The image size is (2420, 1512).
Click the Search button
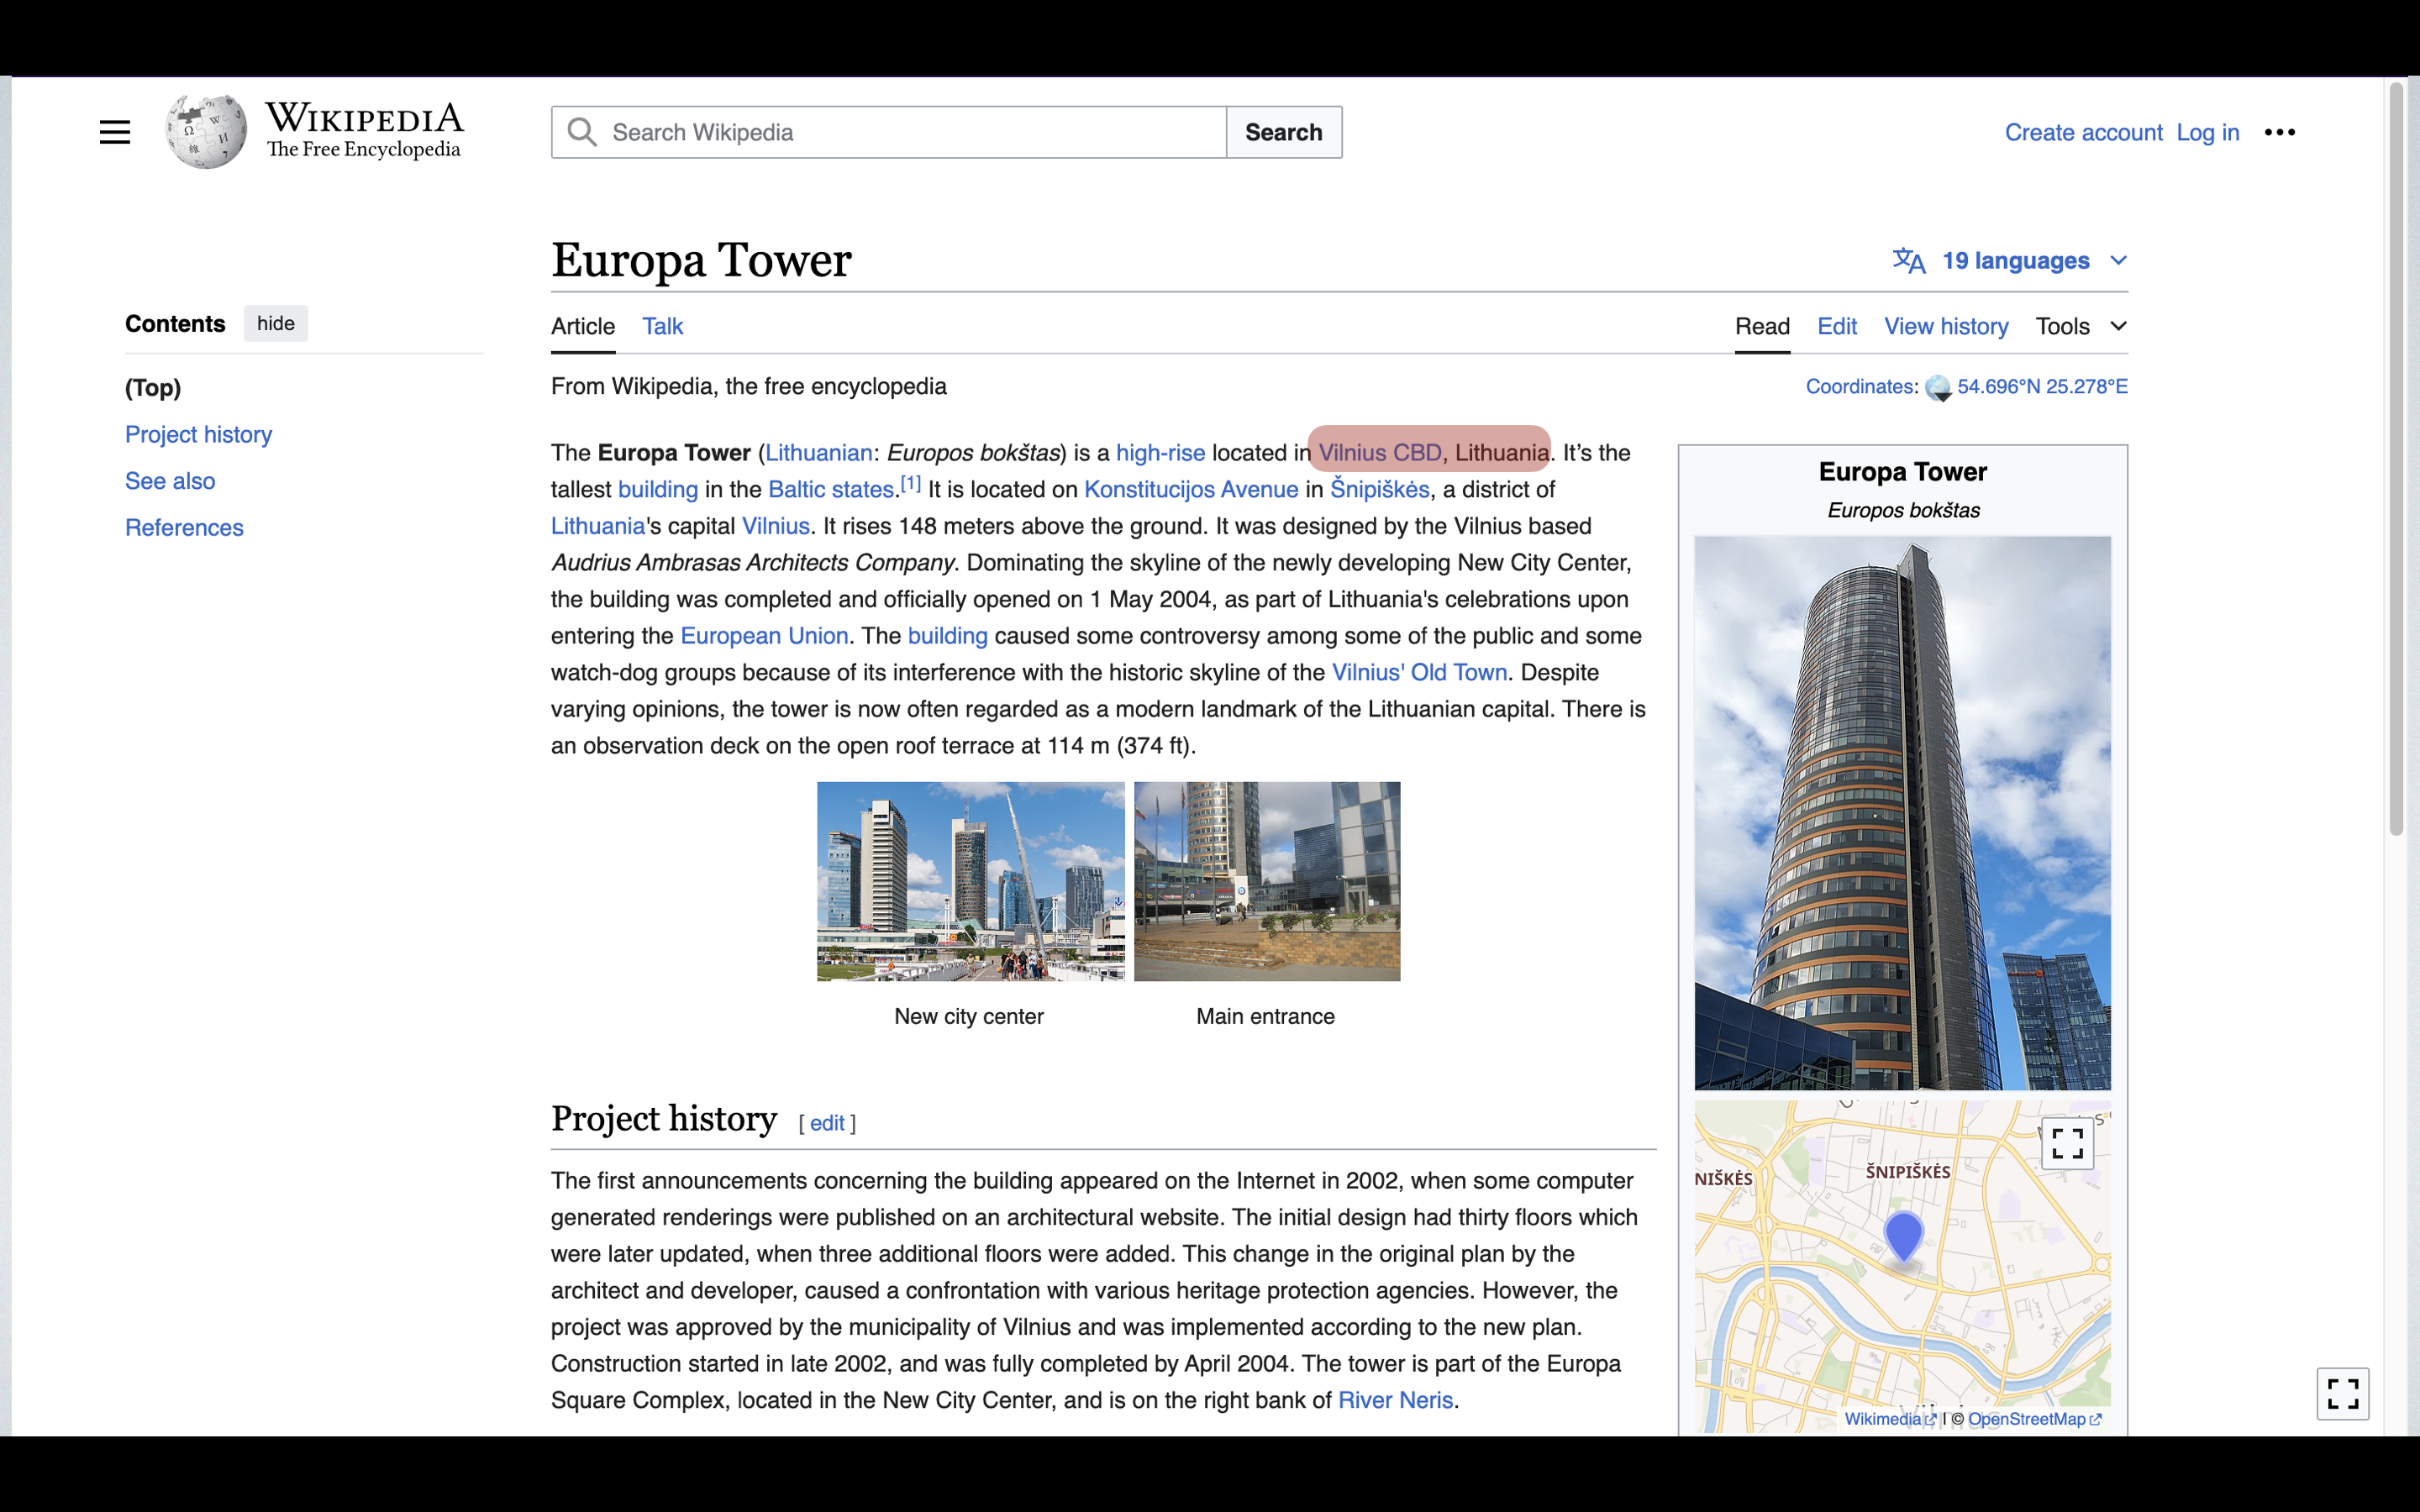point(1283,132)
